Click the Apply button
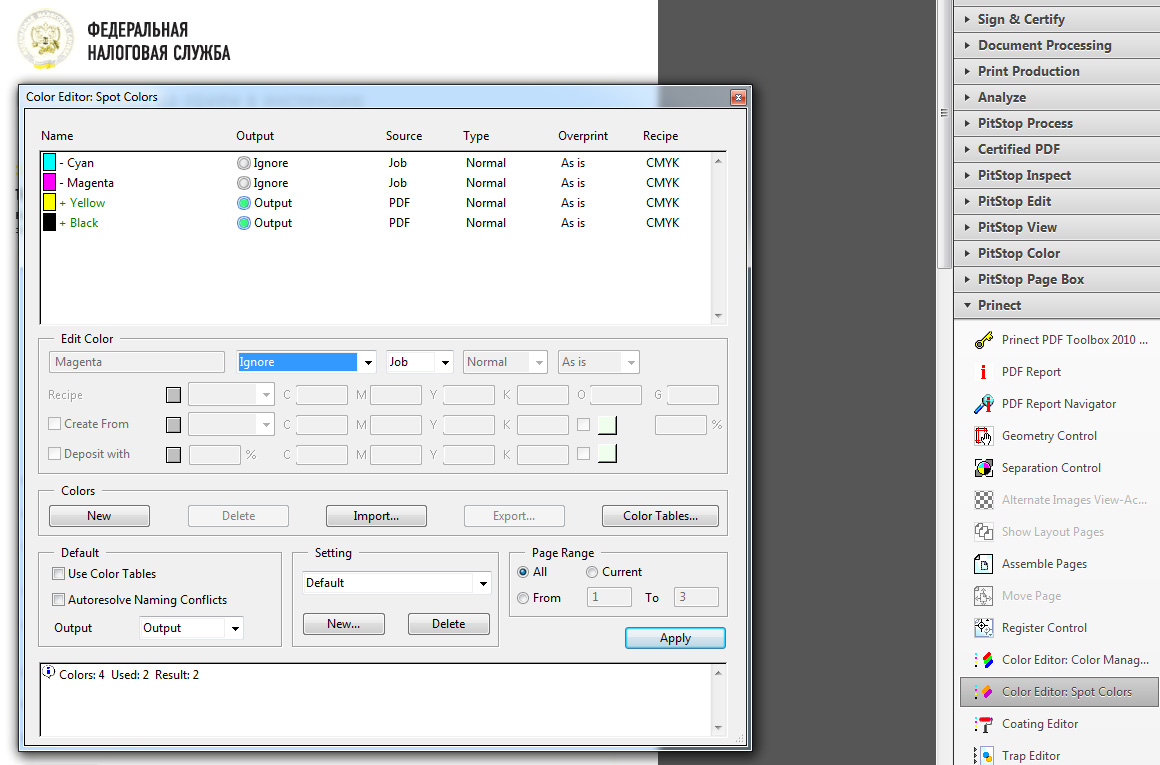 [x=675, y=638]
